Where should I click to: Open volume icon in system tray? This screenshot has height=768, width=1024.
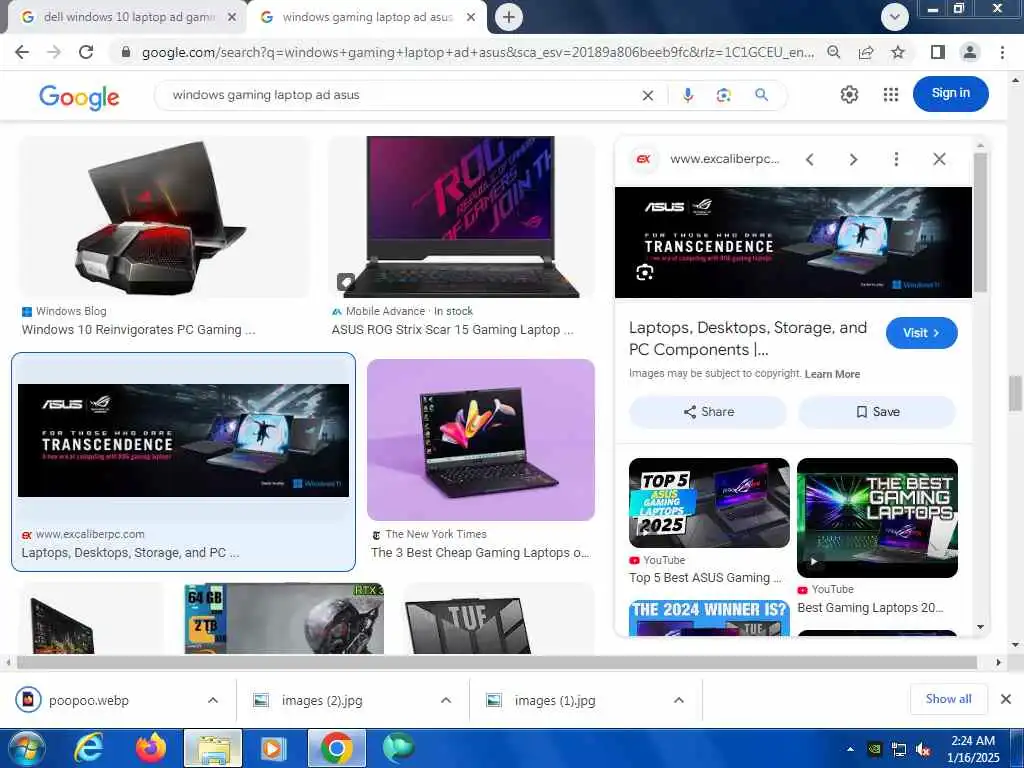tap(923, 750)
